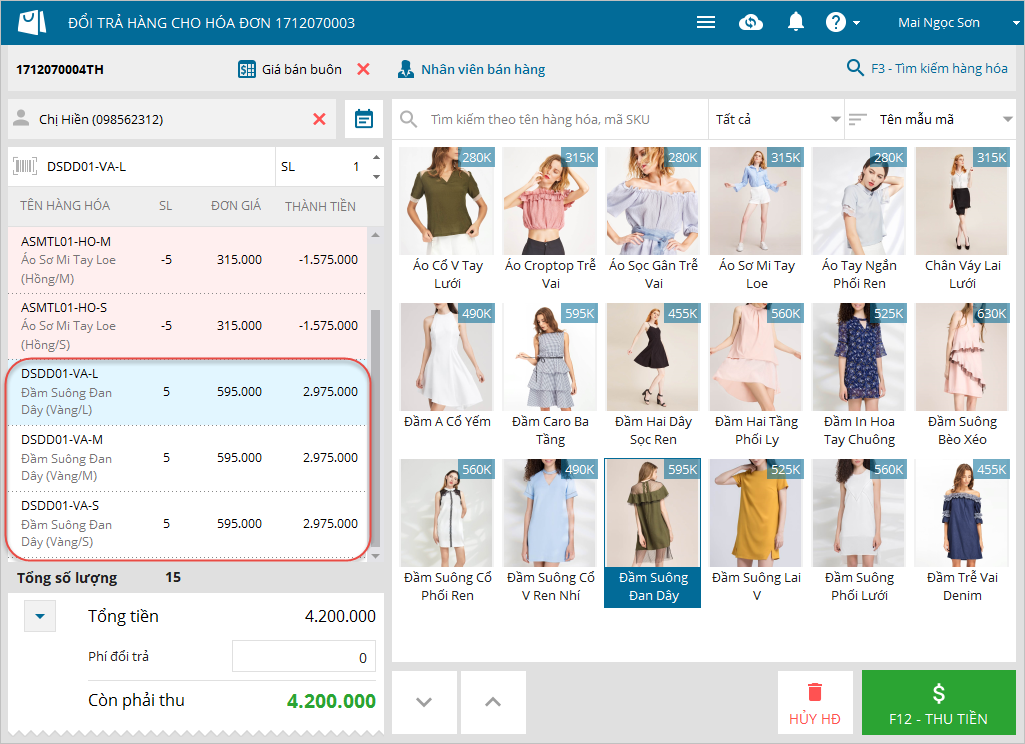Open the help question mark menu

(x=842, y=23)
